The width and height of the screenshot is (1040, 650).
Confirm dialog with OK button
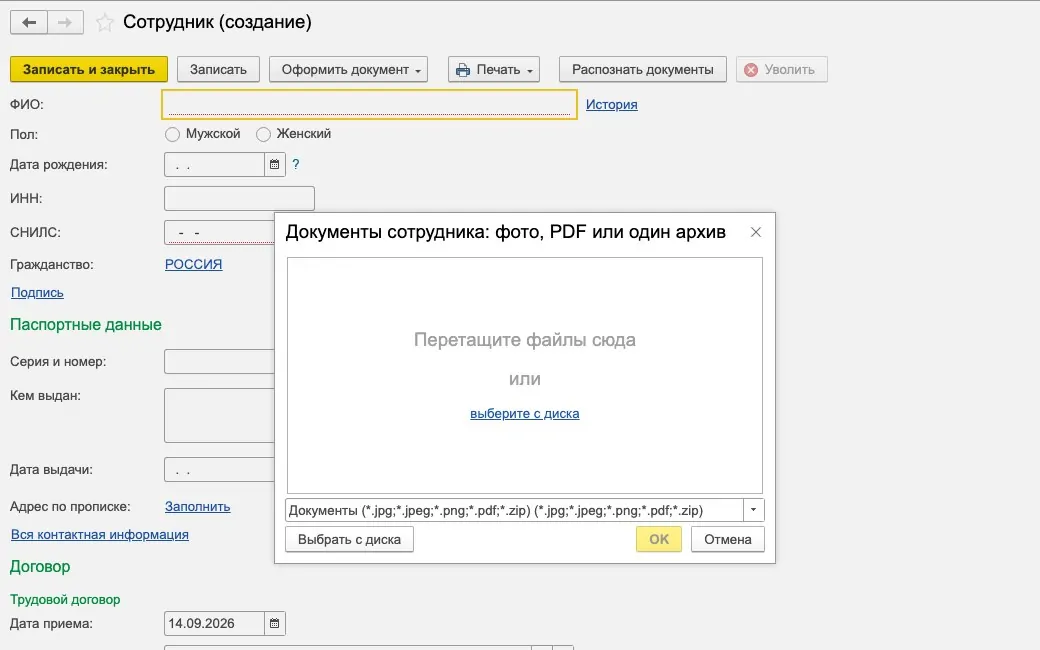[x=659, y=539]
